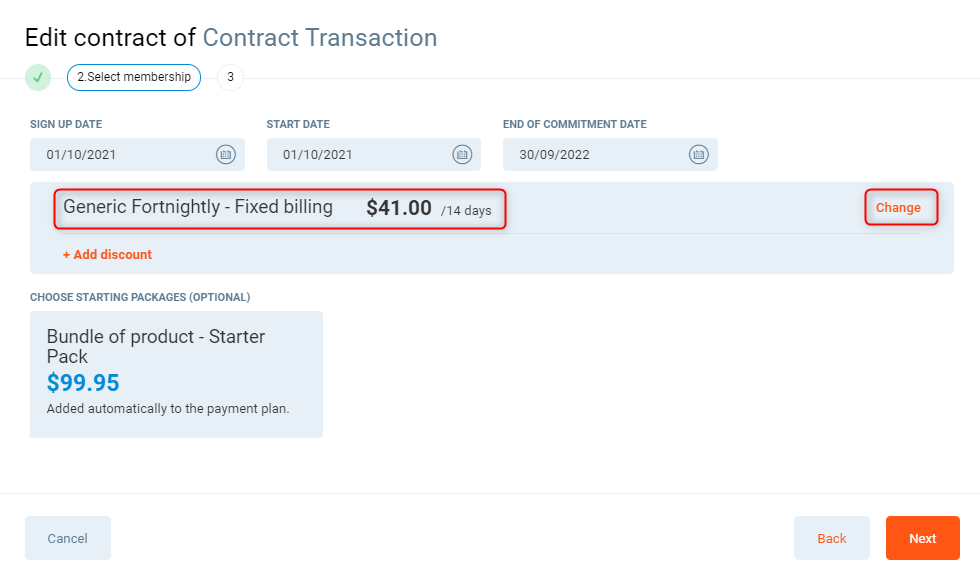
Task: Focus the Start Date 01/10/2021 text
Action: pyautogui.click(x=317, y=155)
